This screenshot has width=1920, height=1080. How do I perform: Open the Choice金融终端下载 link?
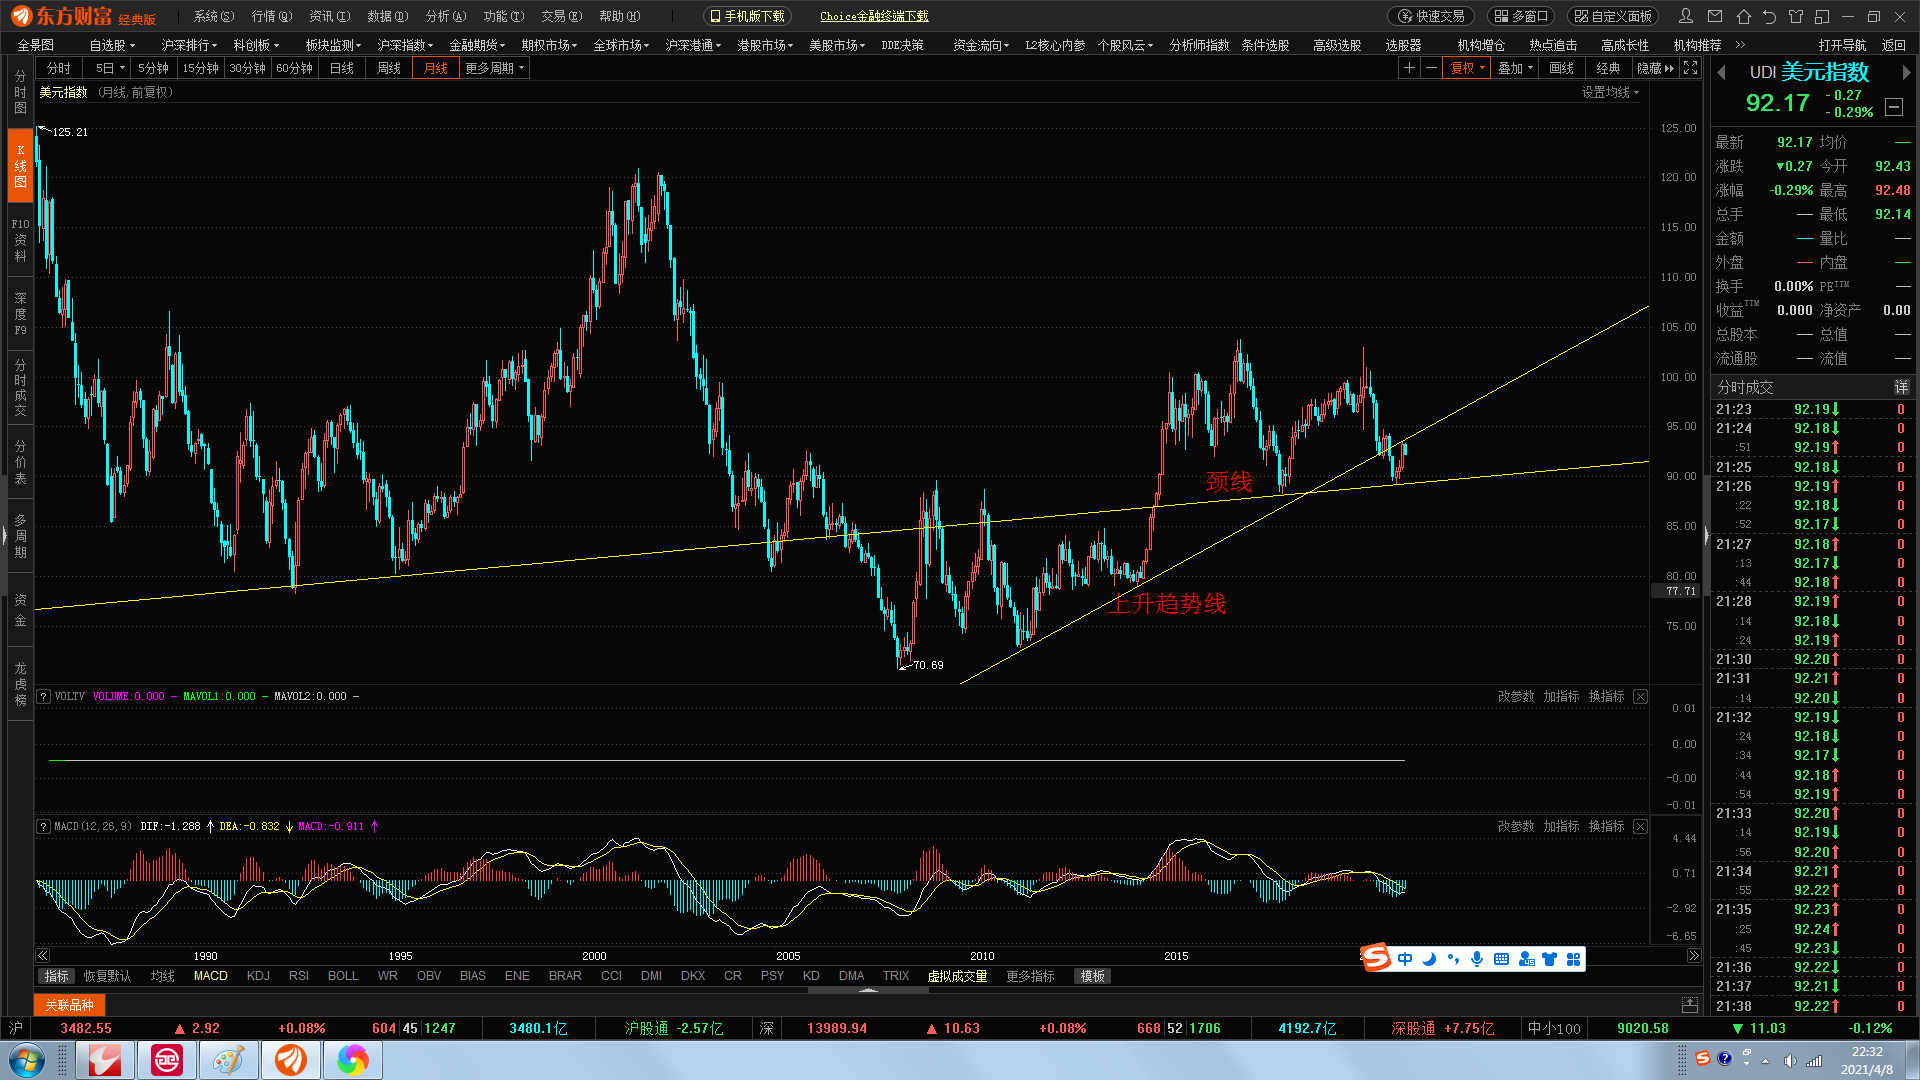pos(874,16)
